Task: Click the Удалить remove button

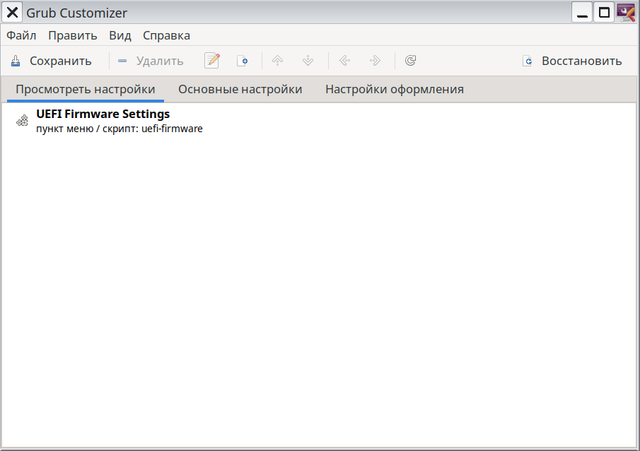Action: [x=151, y=61]
